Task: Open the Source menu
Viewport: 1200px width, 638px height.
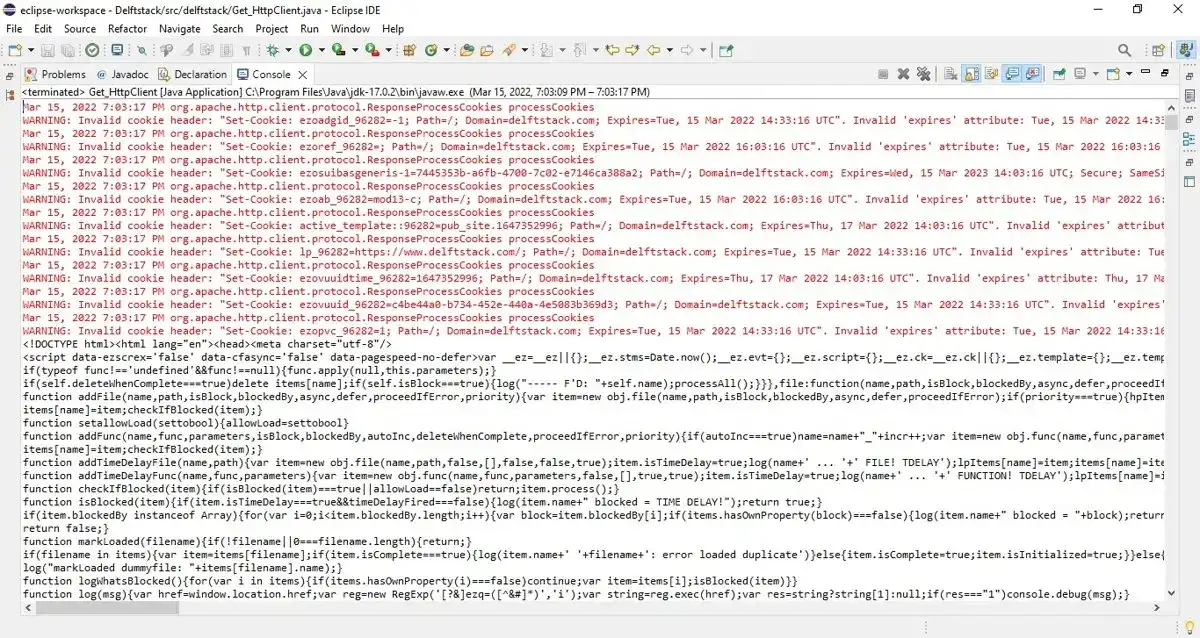Action: (x=80, y=29)
